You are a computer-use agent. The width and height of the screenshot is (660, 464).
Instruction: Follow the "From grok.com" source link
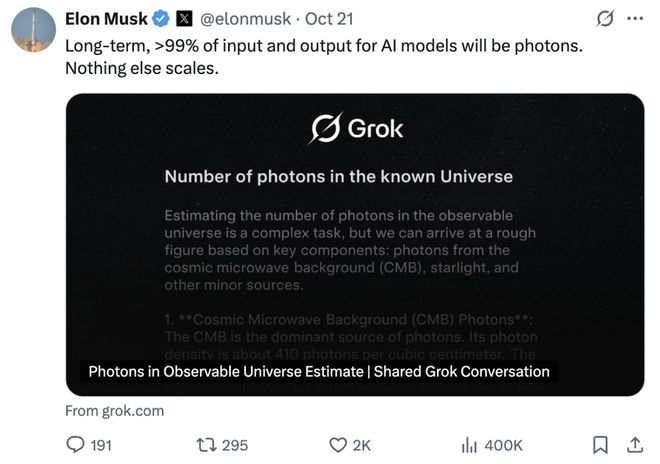tap(114, 411)
